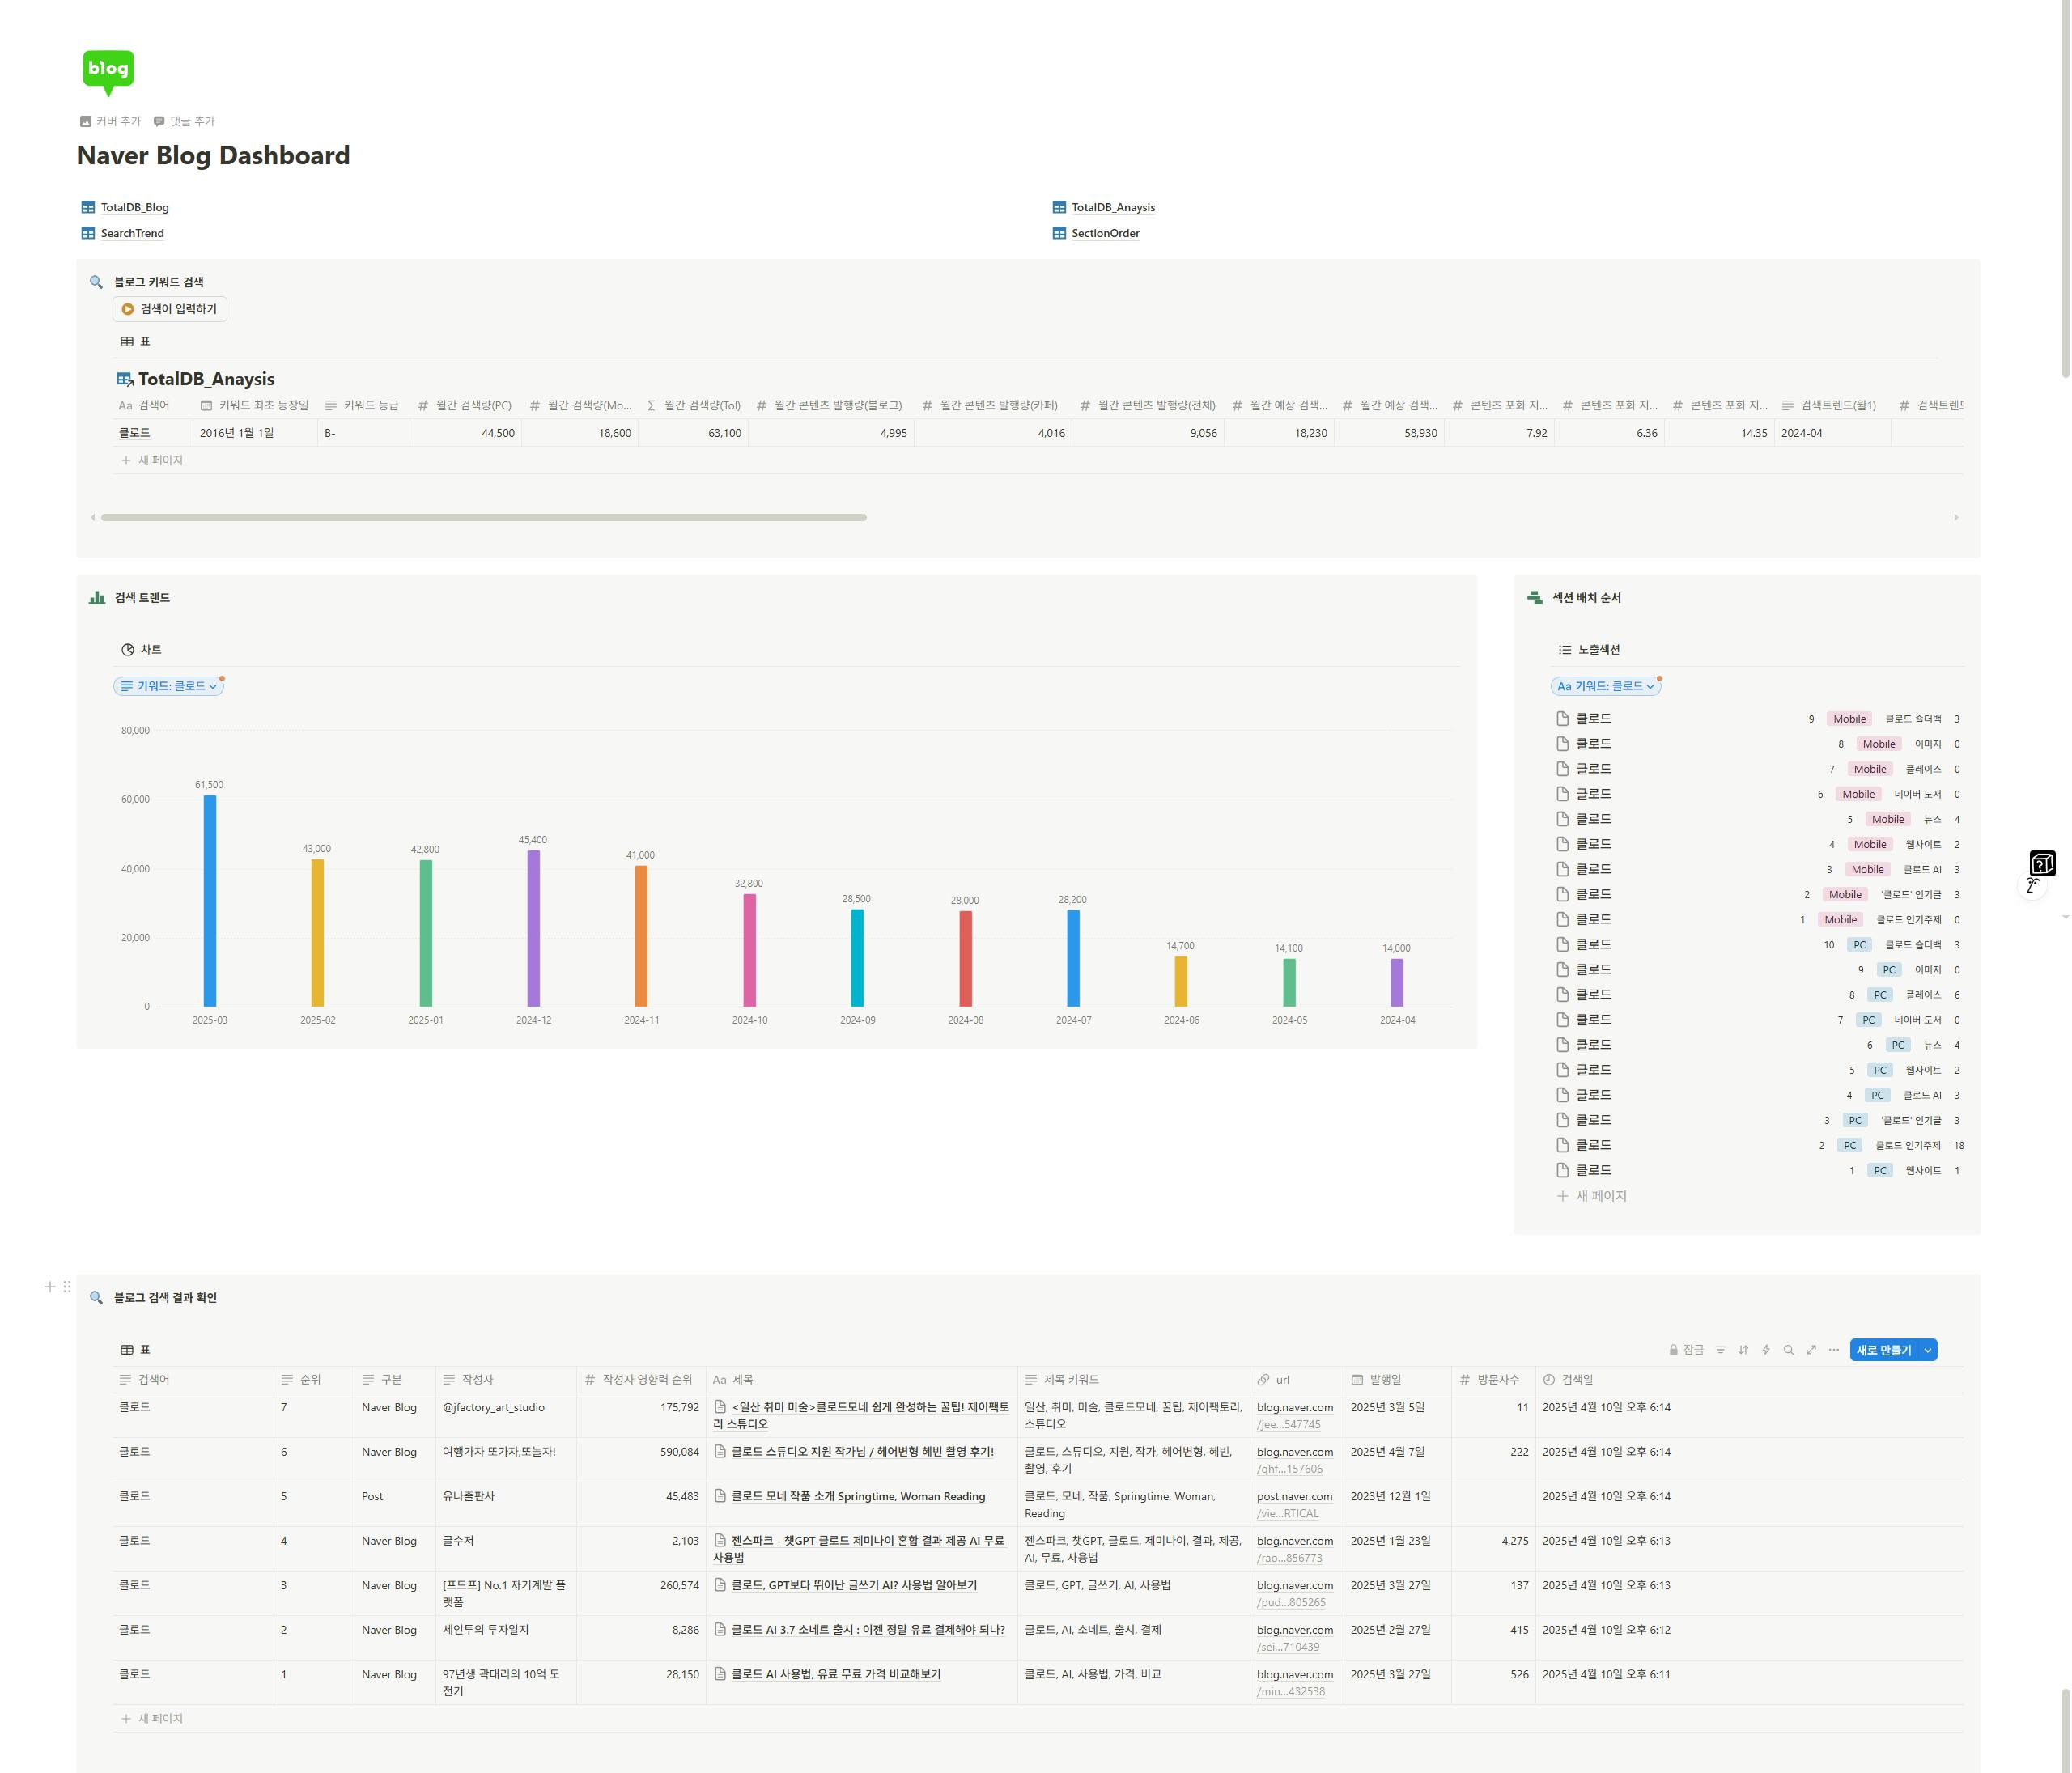Open the 클로드 row with PC 클로드 인기주제
Screen dimensions: 2072x1773
coord(1758,1145)
